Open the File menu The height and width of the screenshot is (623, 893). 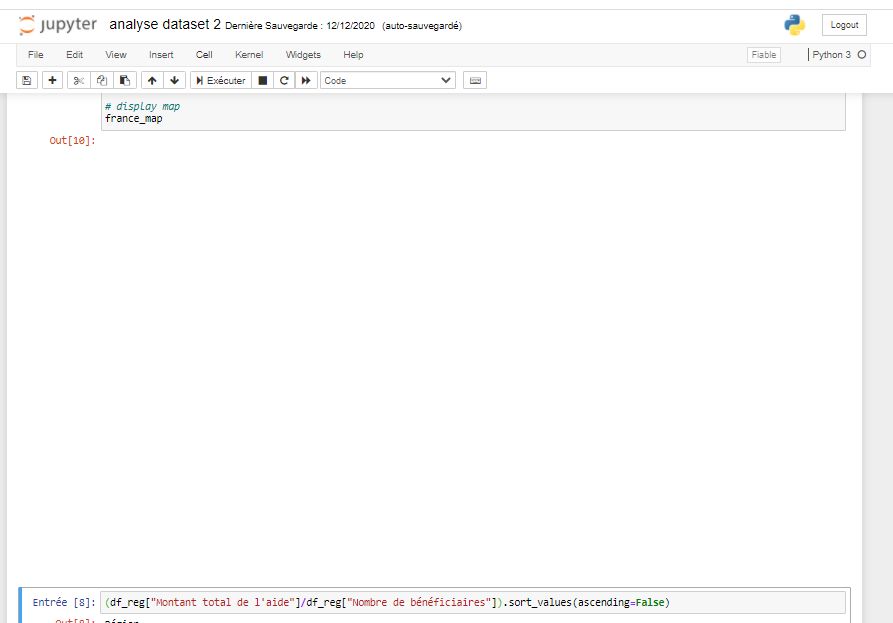coord(35,55)
